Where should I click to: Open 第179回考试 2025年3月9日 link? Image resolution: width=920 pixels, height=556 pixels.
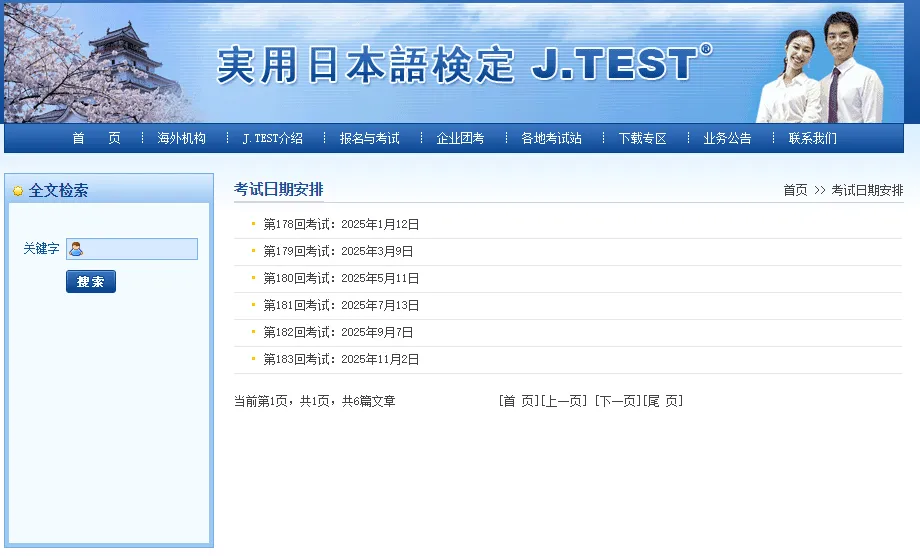click(x=338, y=252)
